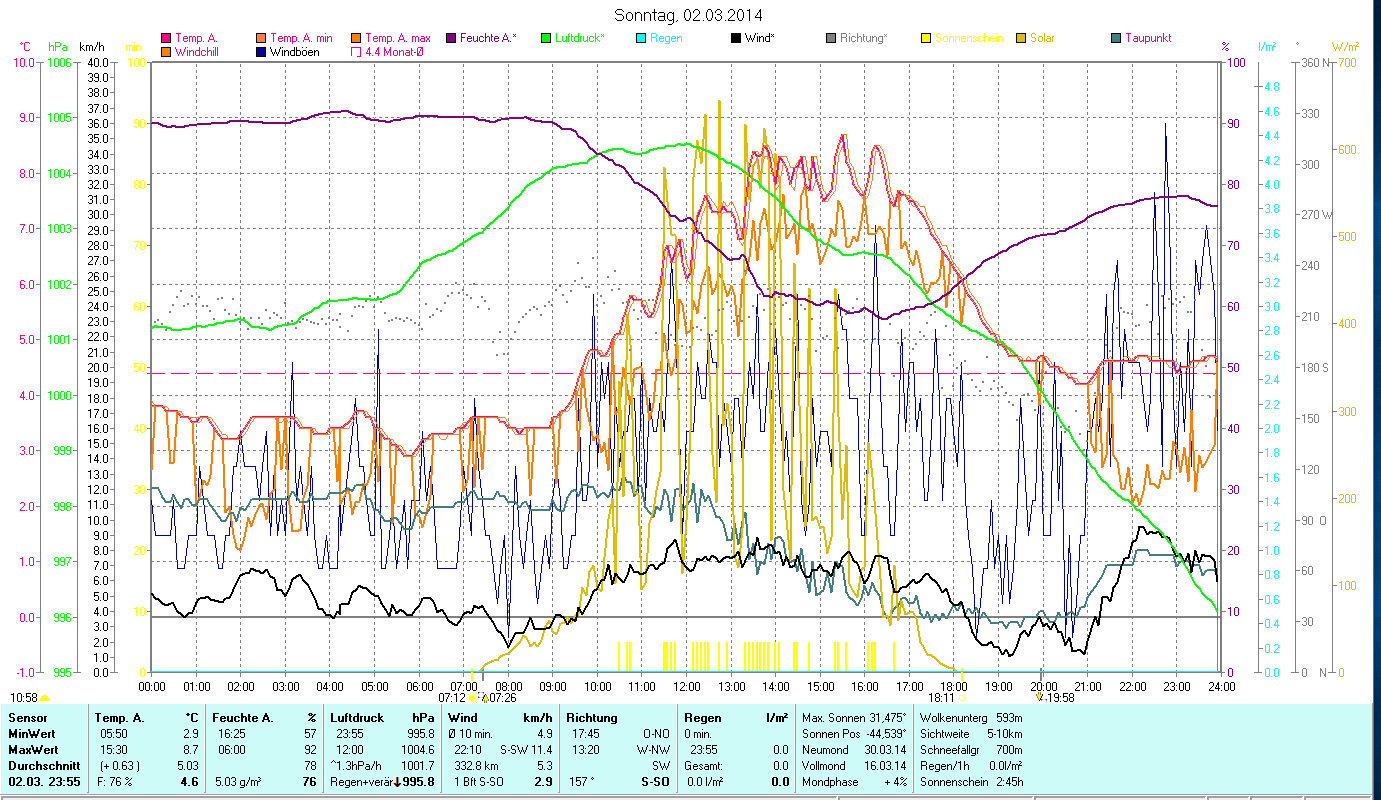Click the dark blue Windböen legend square
The image size is (1381, 800).
pyautogui.click(x=262, y=51)
